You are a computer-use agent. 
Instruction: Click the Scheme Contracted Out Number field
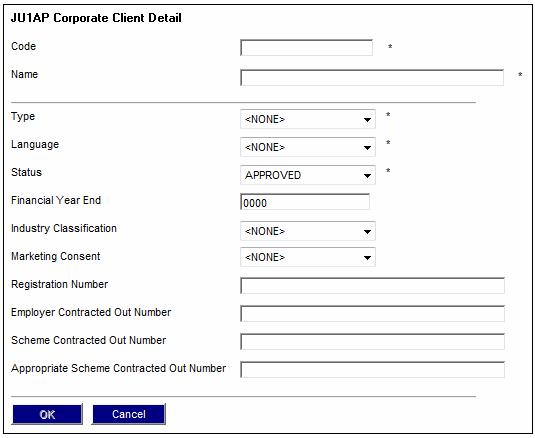(x=372, y=341)
